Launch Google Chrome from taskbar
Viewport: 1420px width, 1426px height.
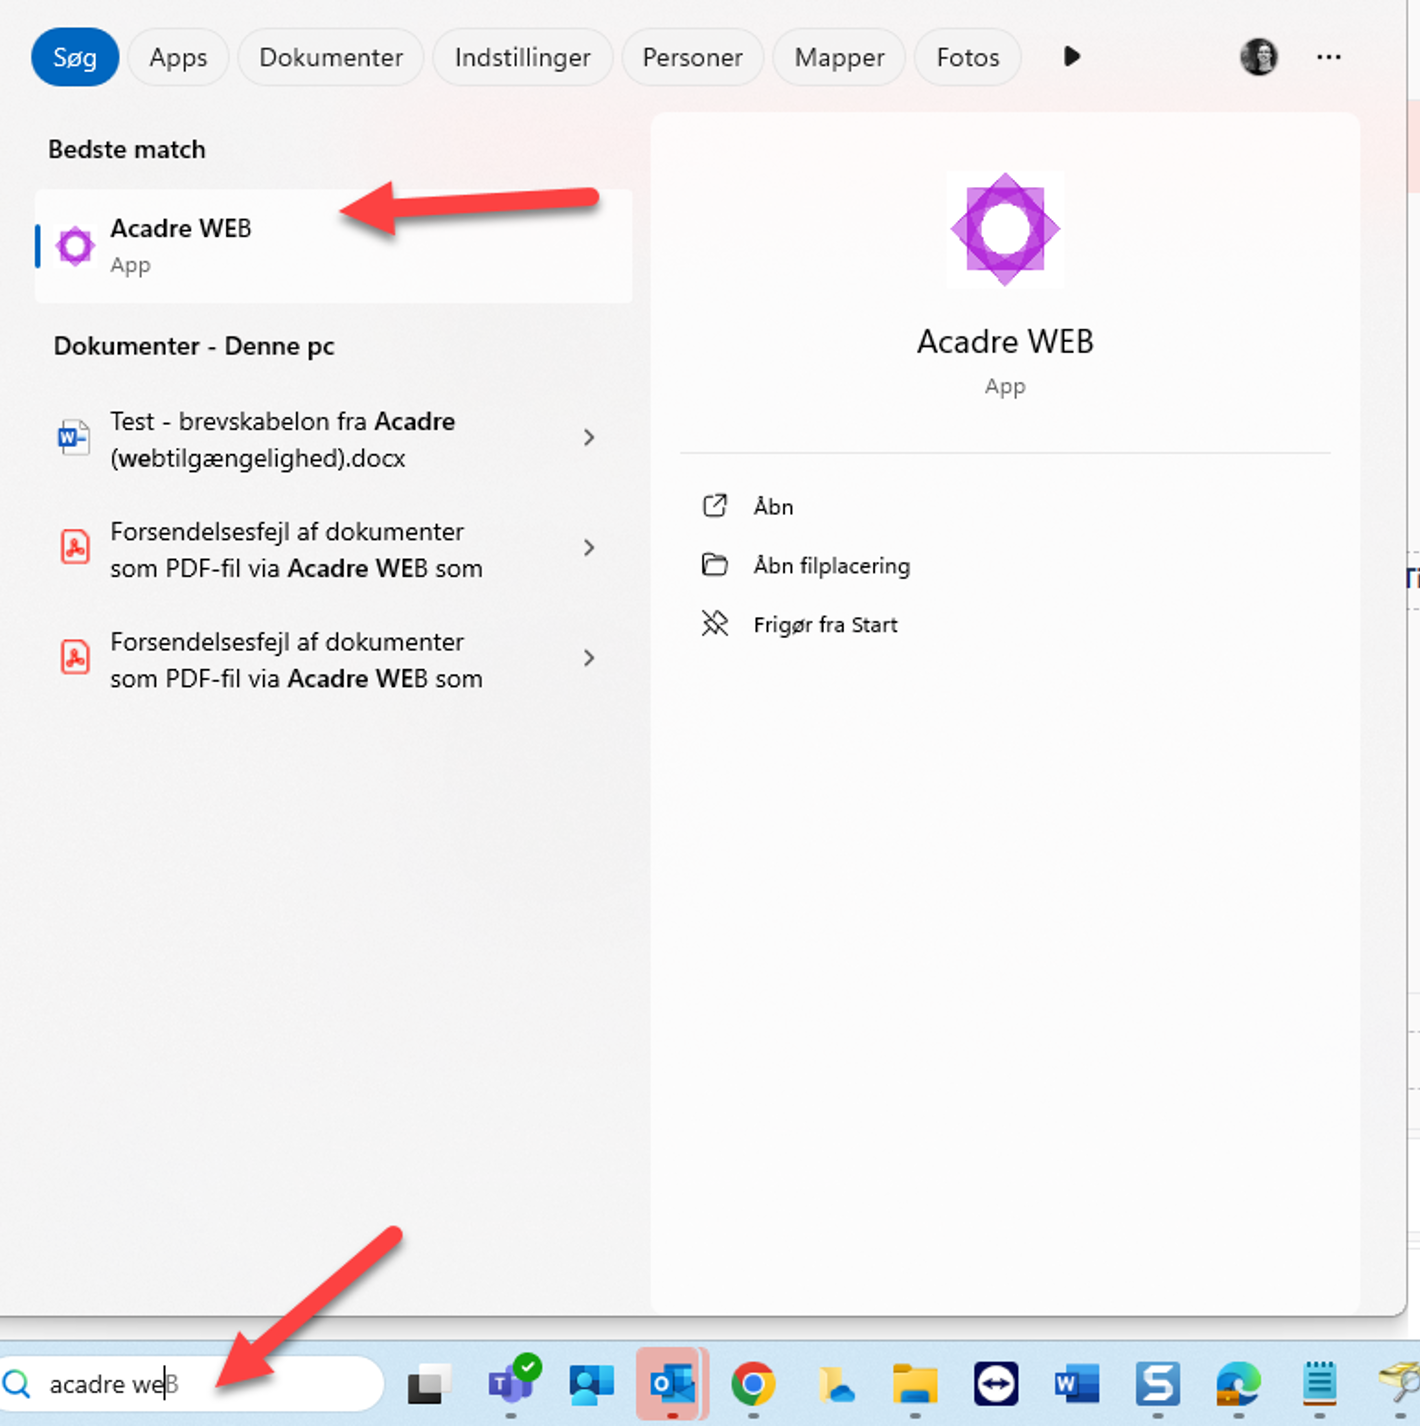(753, 1384)
